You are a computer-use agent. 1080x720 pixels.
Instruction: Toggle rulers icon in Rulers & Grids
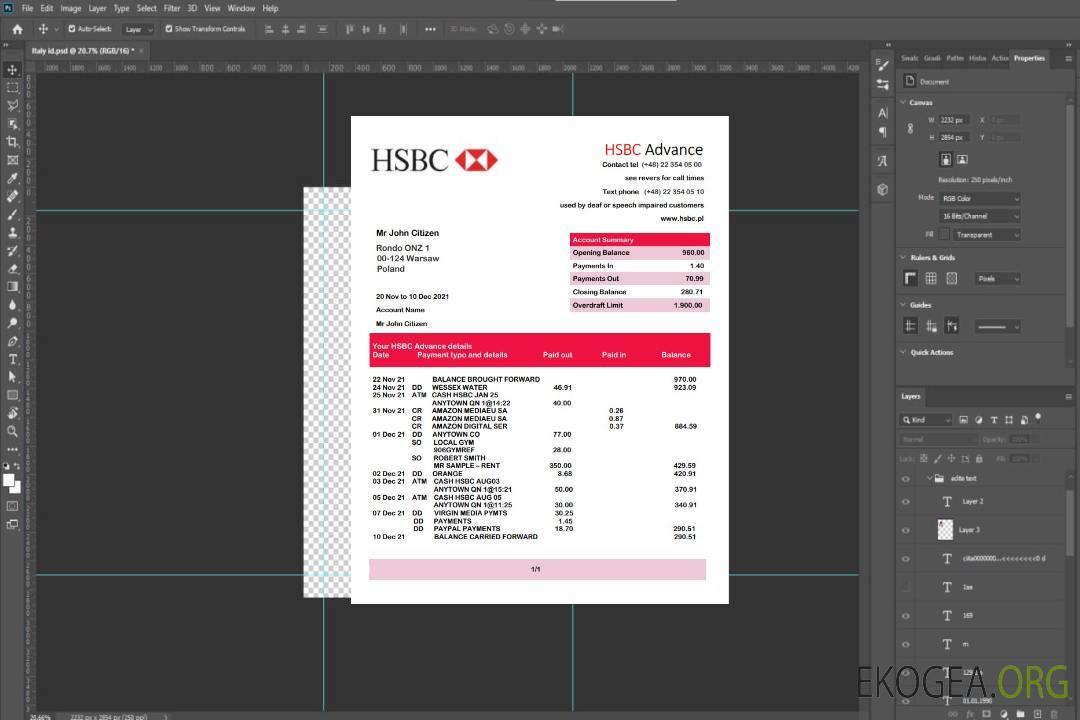[x=910, y=278]
